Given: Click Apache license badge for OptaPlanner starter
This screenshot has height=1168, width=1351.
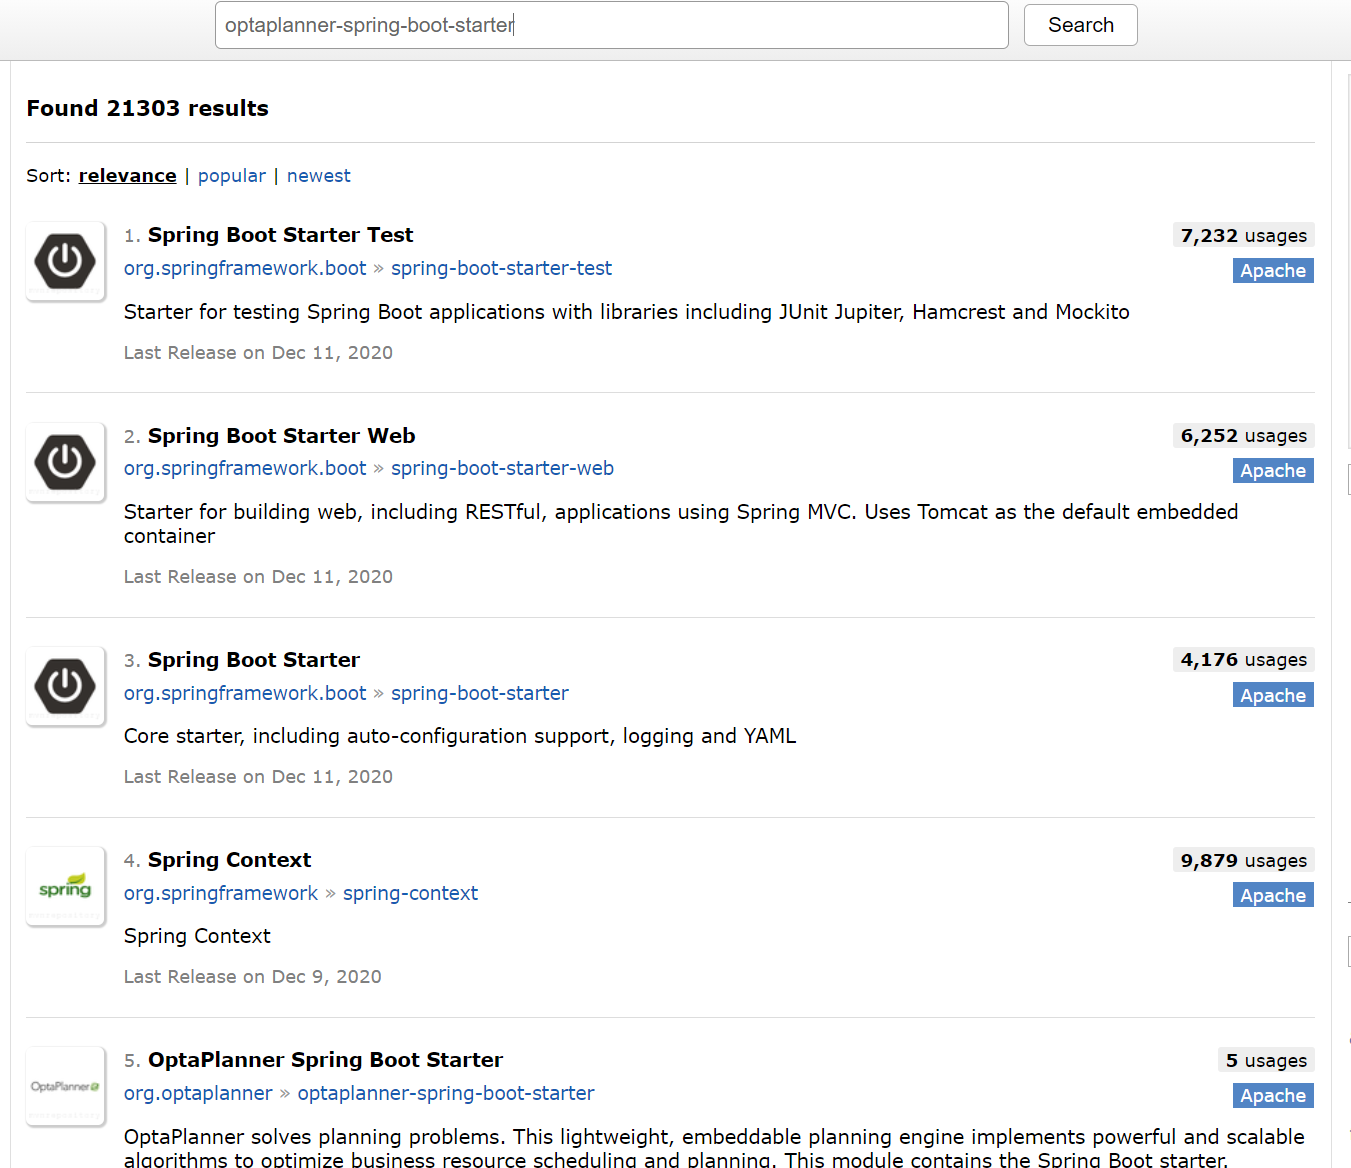Looking at the screenshot, I should pos(1273,1096).
